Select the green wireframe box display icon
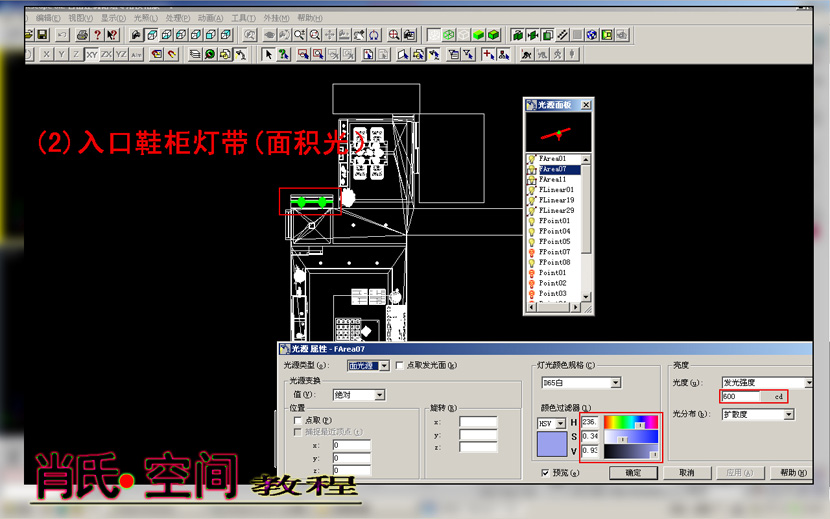Image resolution: width=830 pixels, height=519 pixels. click(449, 35)
